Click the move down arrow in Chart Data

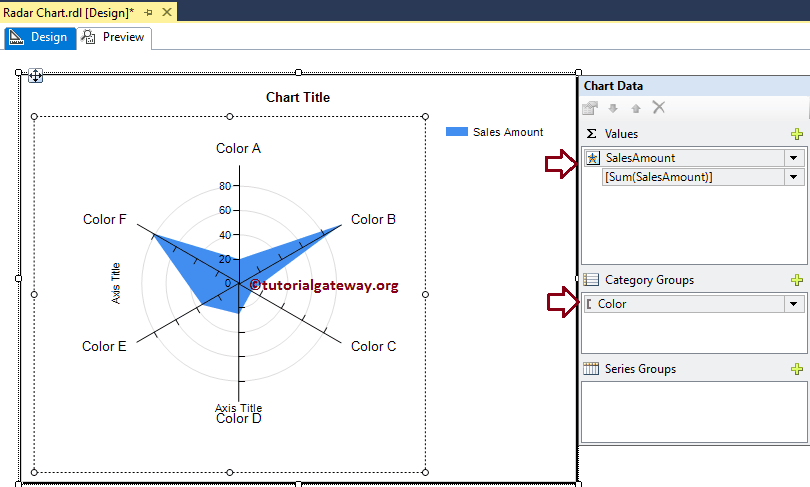tap(613, 108)
